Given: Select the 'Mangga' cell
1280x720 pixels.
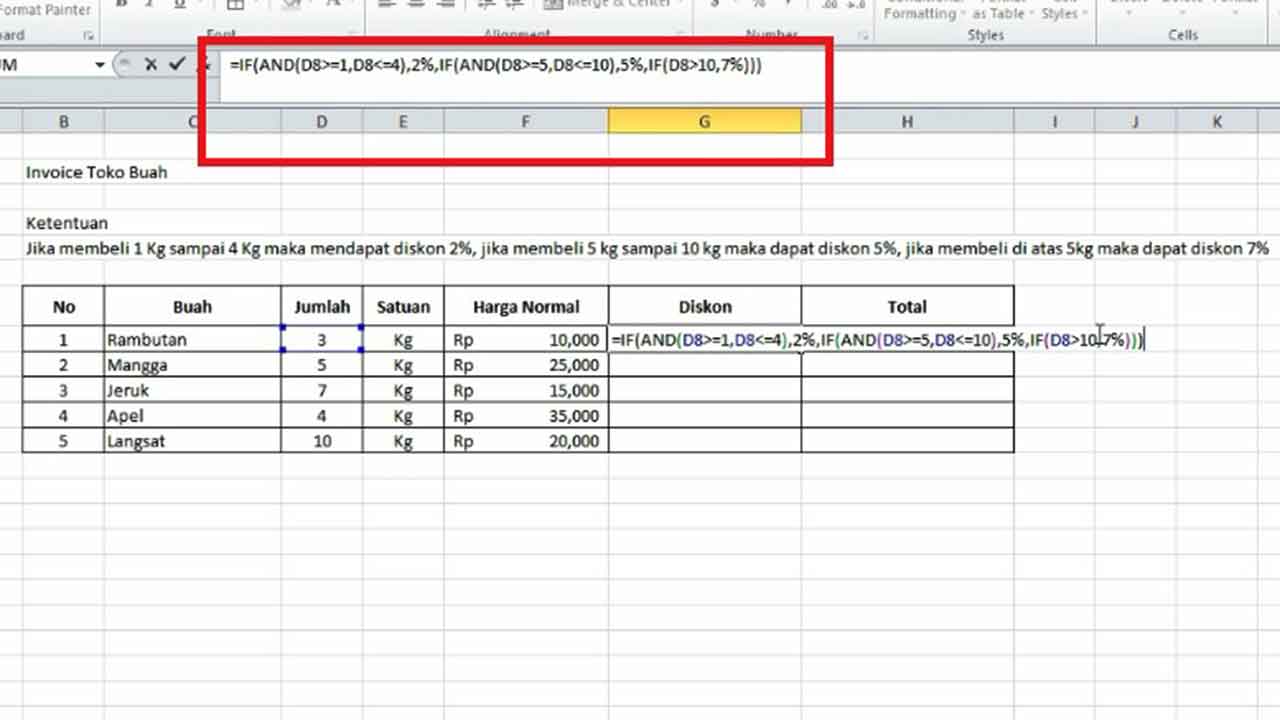Looking at the screenshot, I should (192, 365).
